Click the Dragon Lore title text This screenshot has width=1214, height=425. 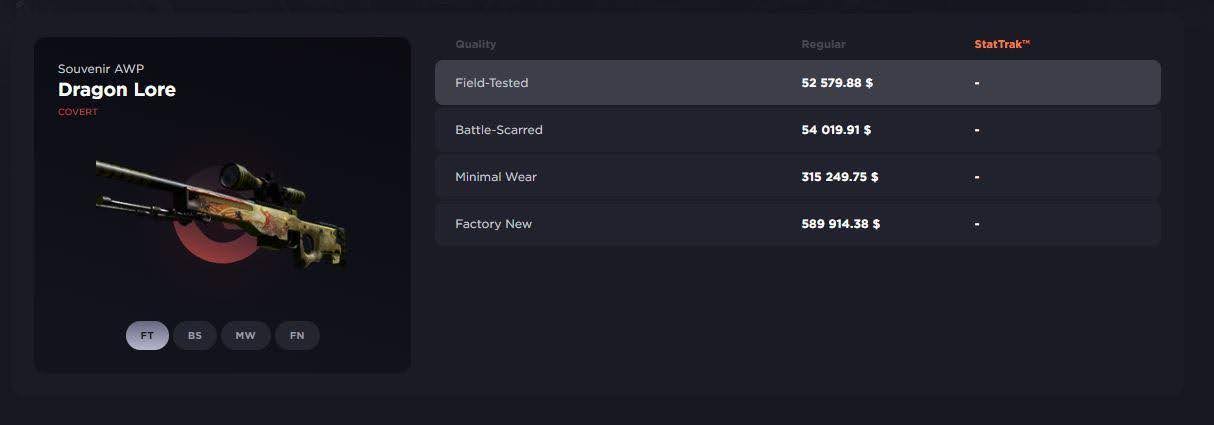click(117, 90)
